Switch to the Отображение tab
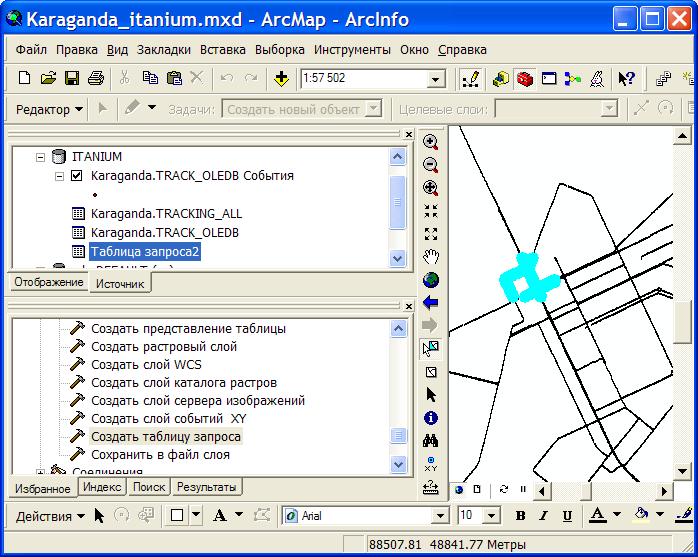Image resolution: width=698 pixels, height=557 pixels. (x=49, y=282)
